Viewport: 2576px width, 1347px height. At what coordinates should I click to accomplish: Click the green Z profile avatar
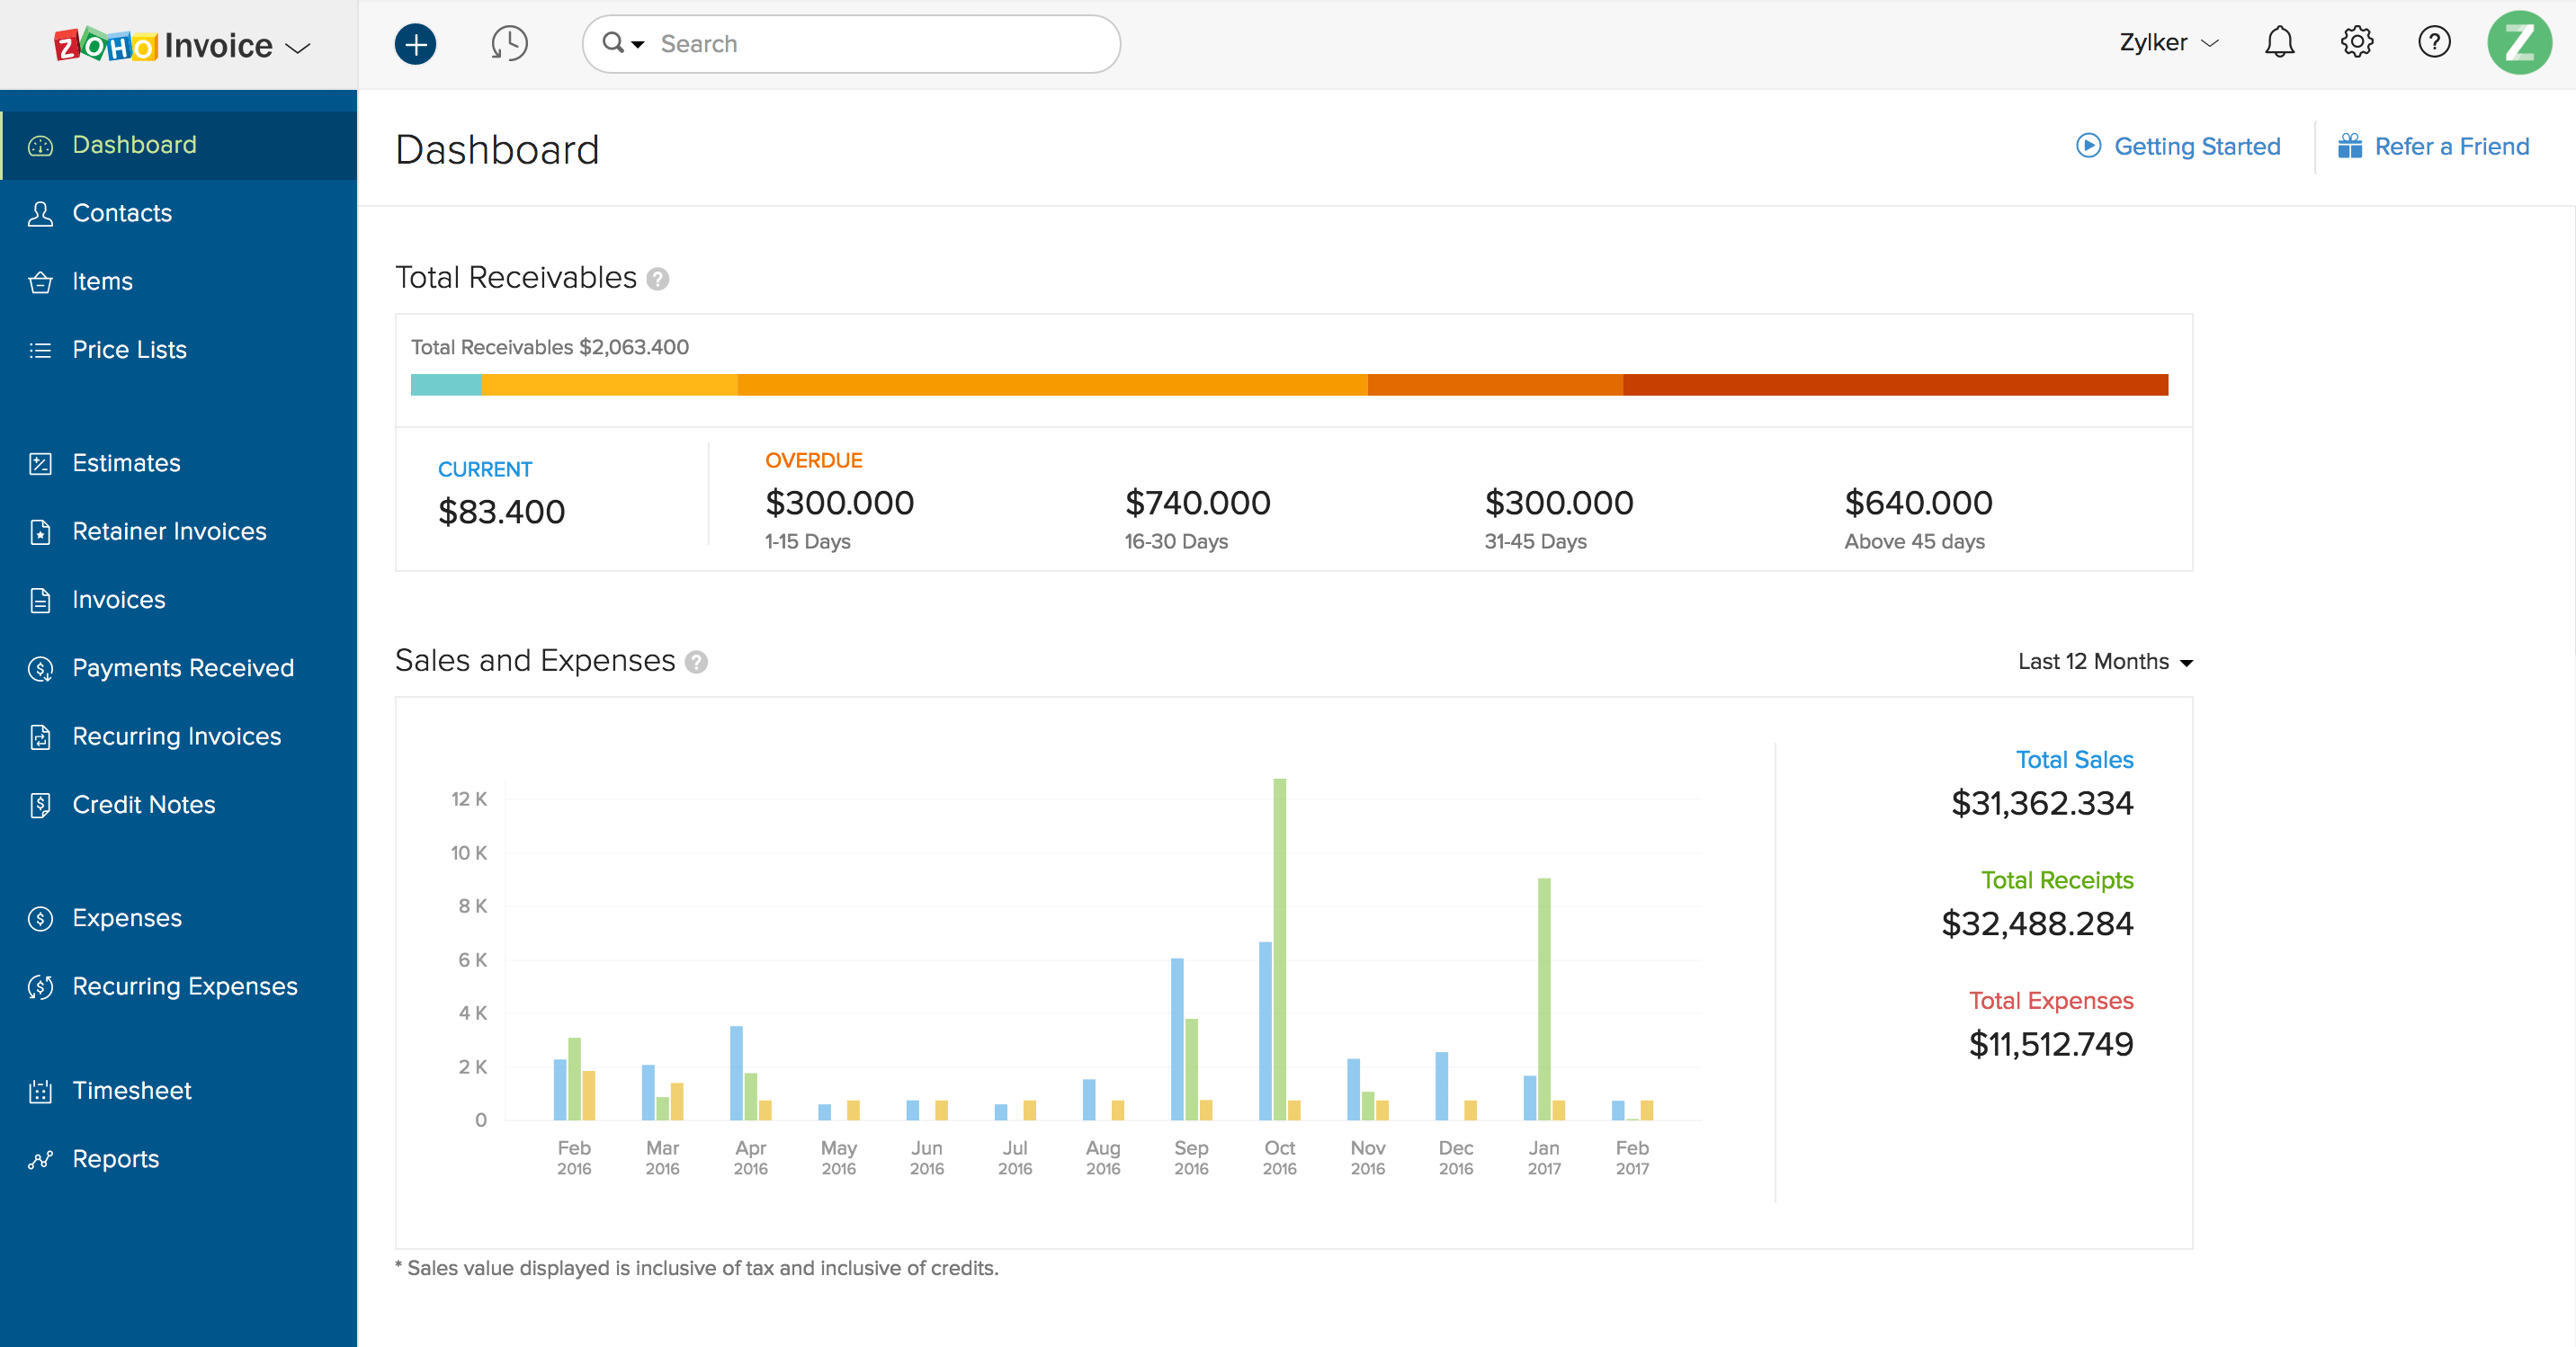point(2518,43)
